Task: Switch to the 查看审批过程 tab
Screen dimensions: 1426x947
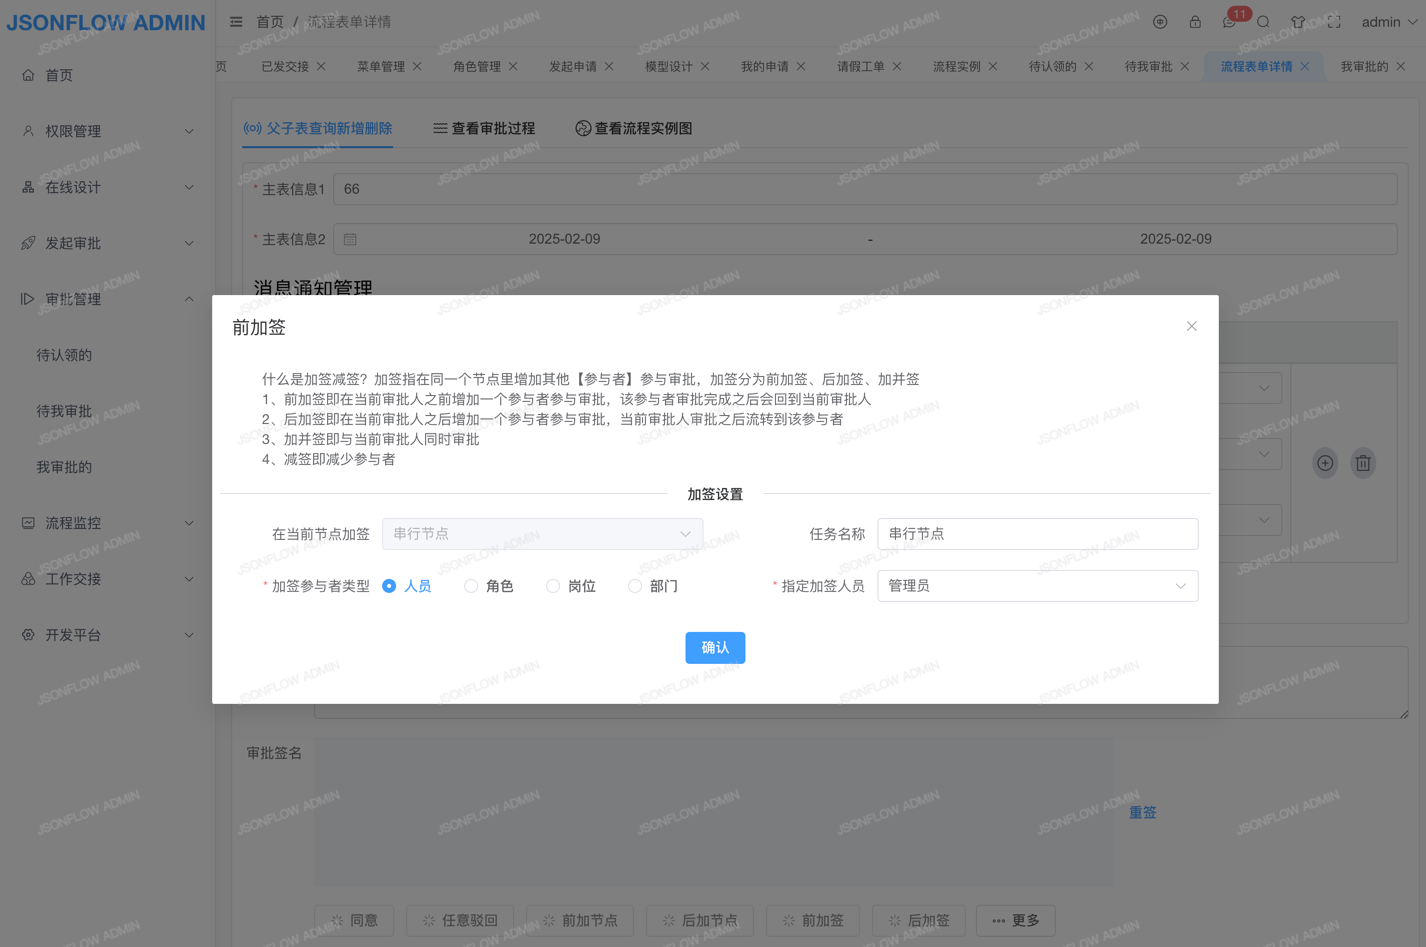Action: pyautogui.click(x=484, y=128)
